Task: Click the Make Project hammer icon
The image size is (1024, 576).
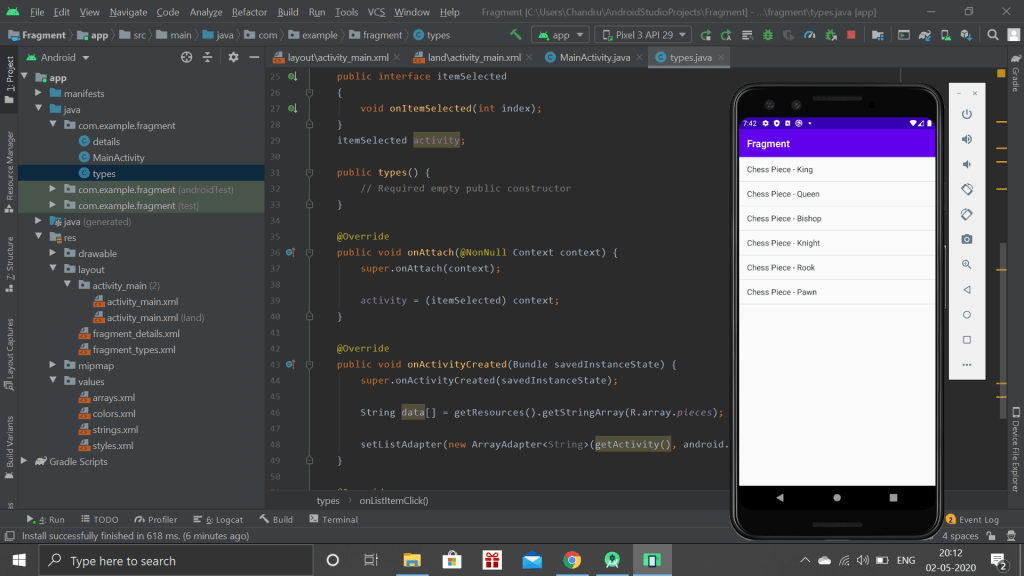Action: click(516, 35)
